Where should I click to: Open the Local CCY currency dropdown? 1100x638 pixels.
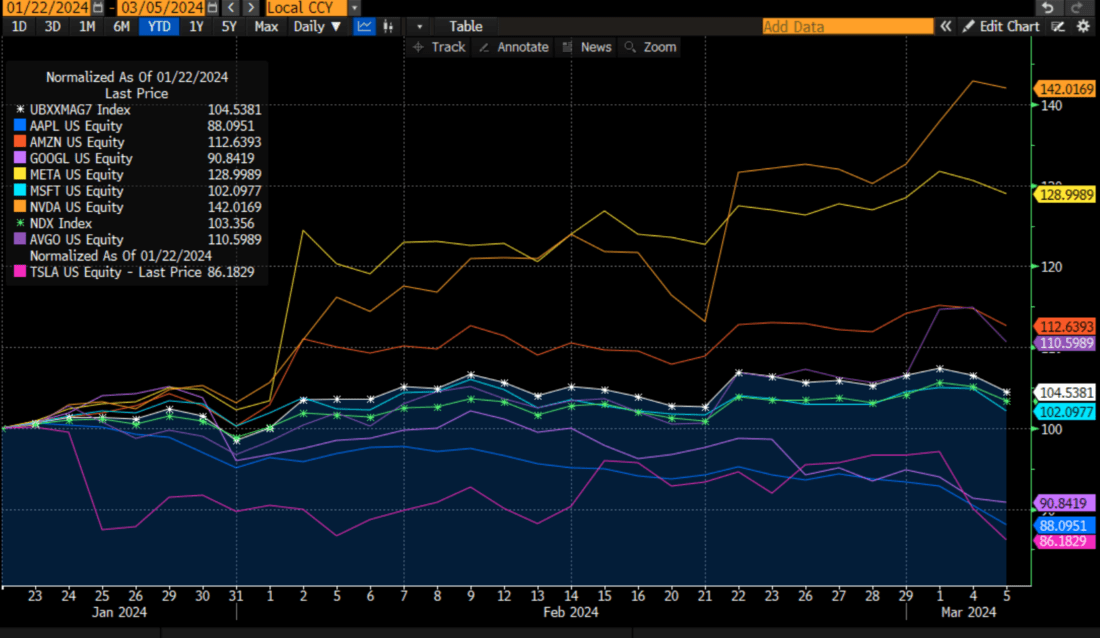[x=353, y=7]
